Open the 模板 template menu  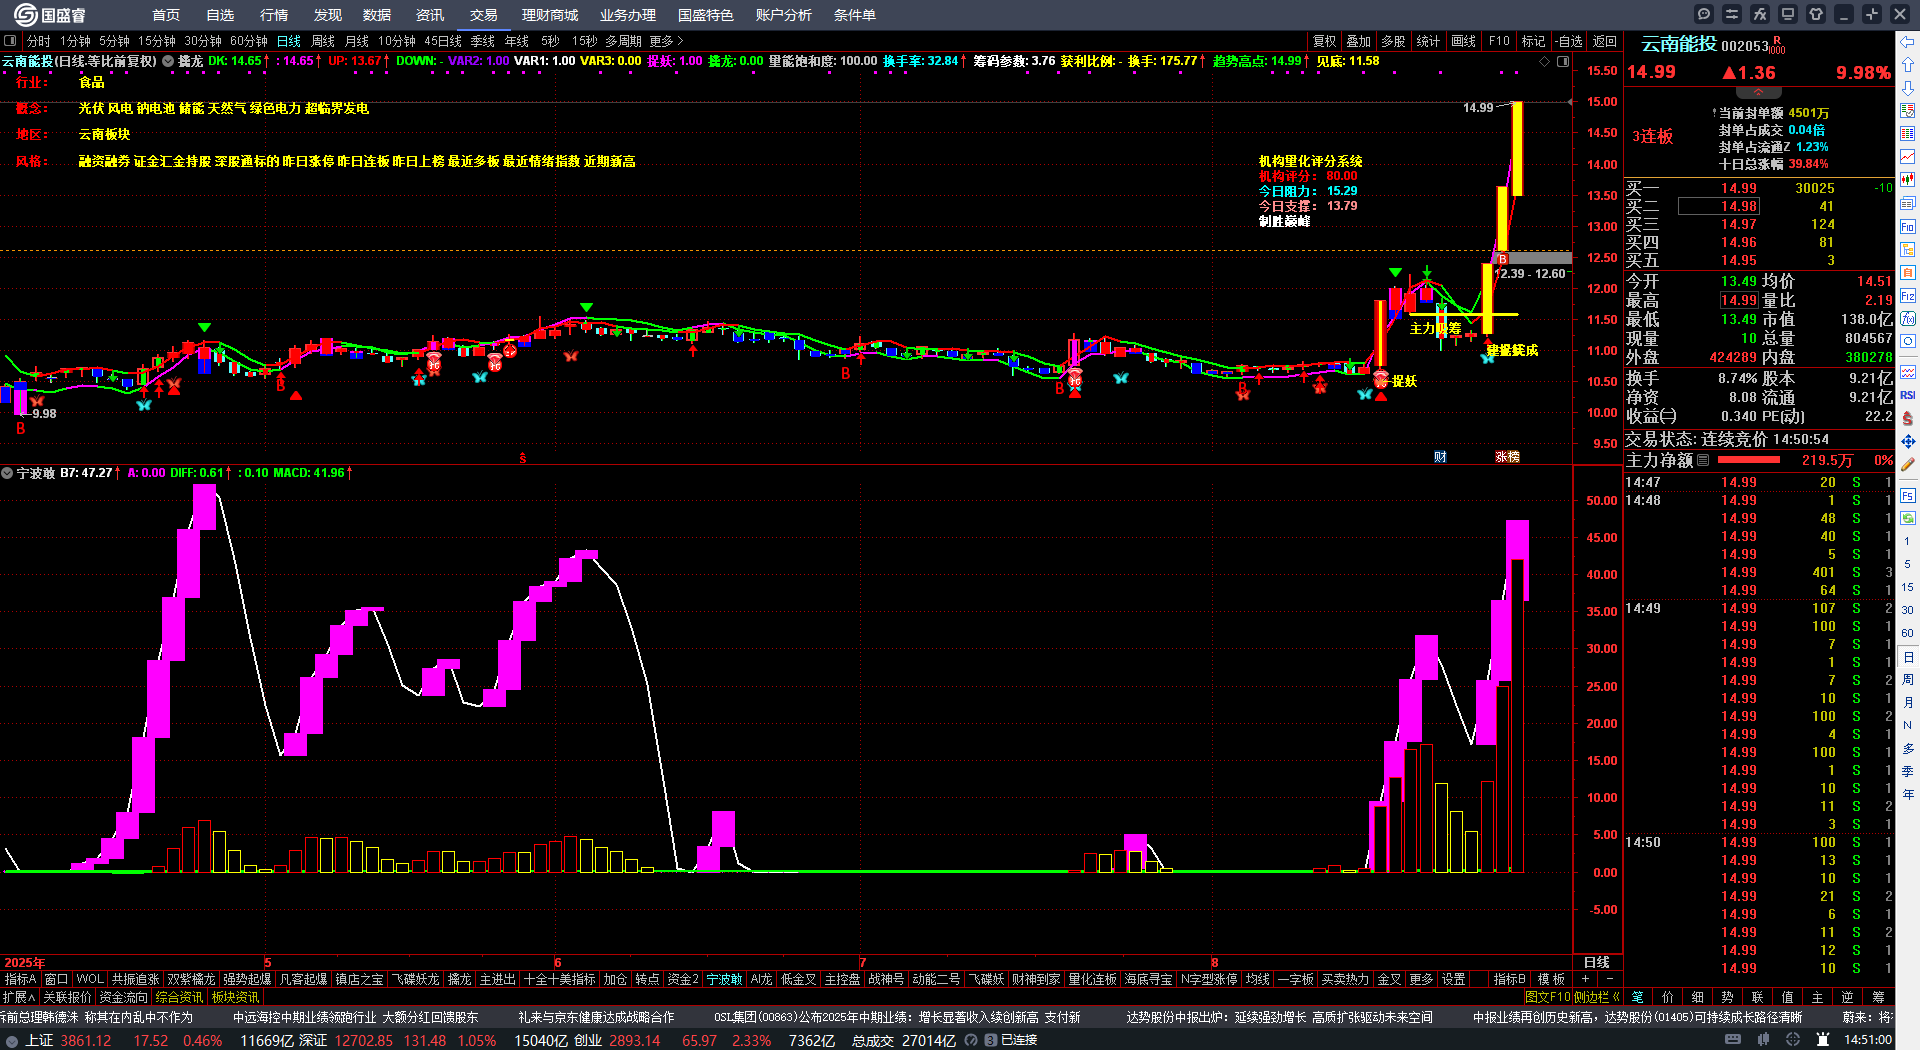1551,979
